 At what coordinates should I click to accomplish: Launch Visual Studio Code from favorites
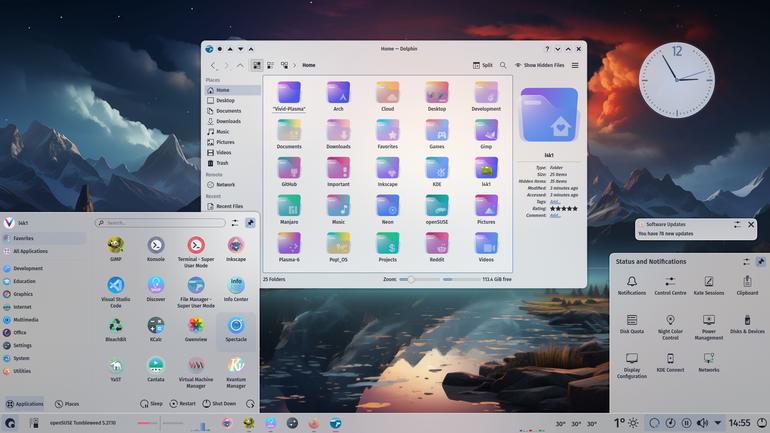pyautogui.click(x=115, y=292)
